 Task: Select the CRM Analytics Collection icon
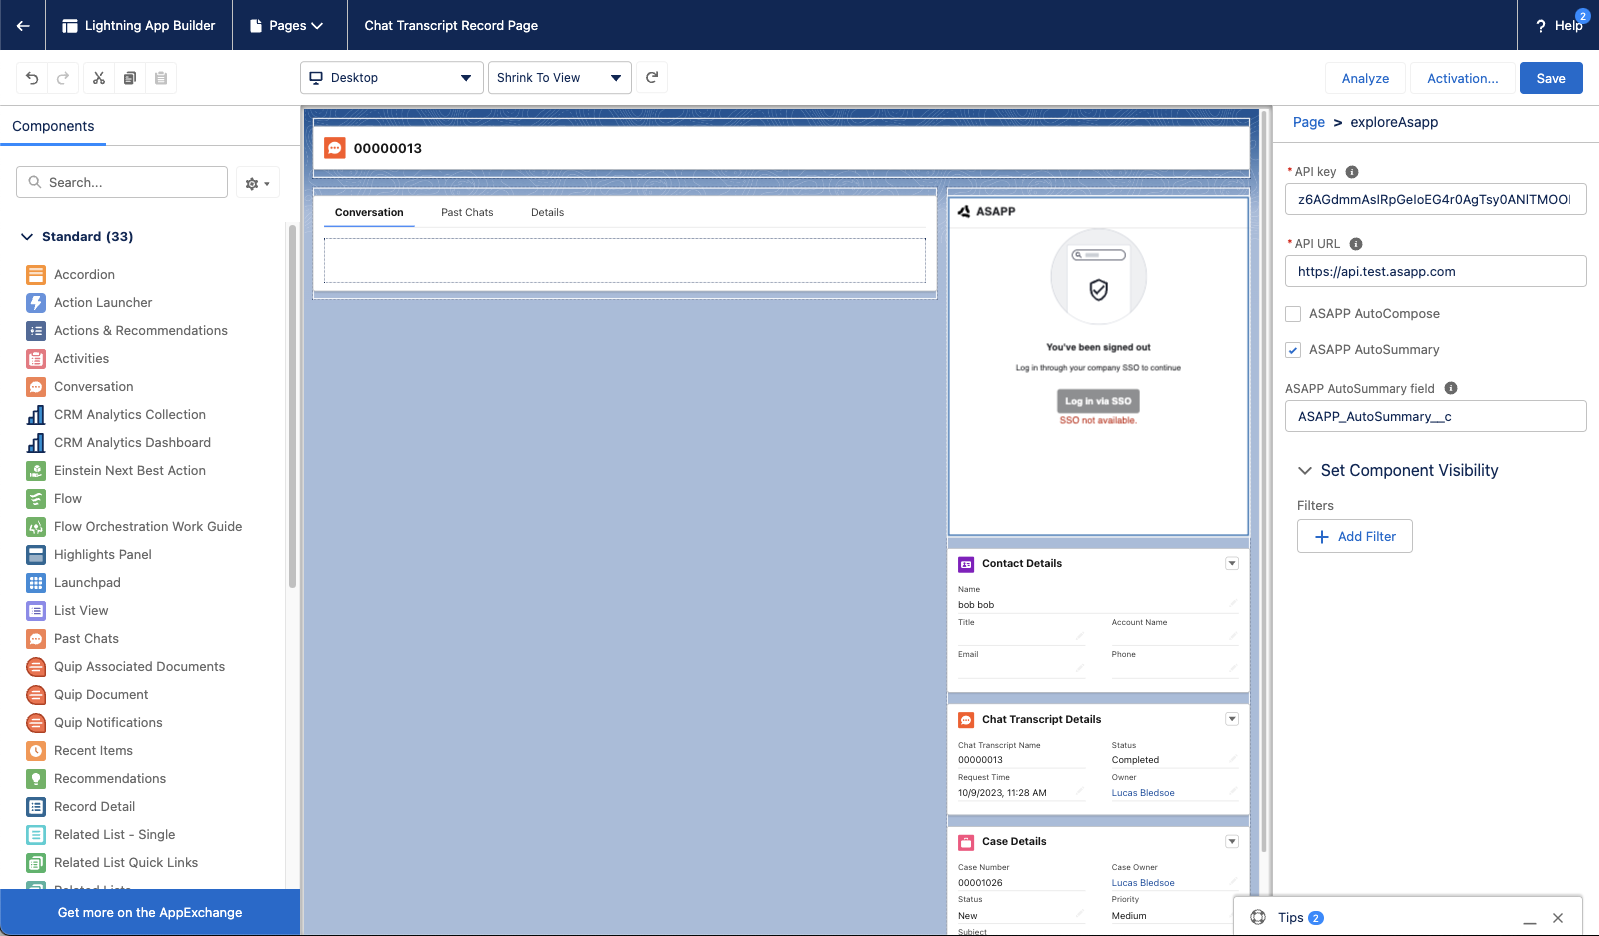(x=36, y=415)
